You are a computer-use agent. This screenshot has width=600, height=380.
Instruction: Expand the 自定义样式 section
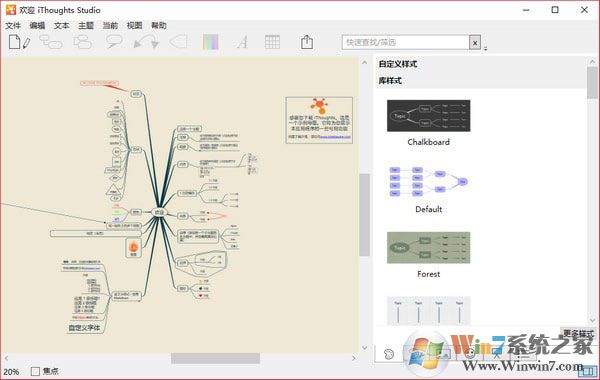pyautogui.click(x=398, y=64)
